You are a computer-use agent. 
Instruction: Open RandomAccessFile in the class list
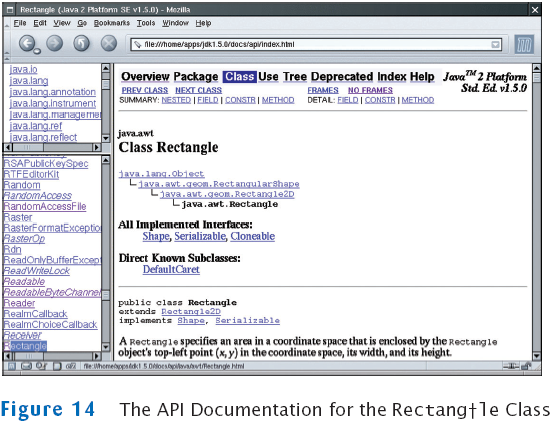(x=45, y=206)
